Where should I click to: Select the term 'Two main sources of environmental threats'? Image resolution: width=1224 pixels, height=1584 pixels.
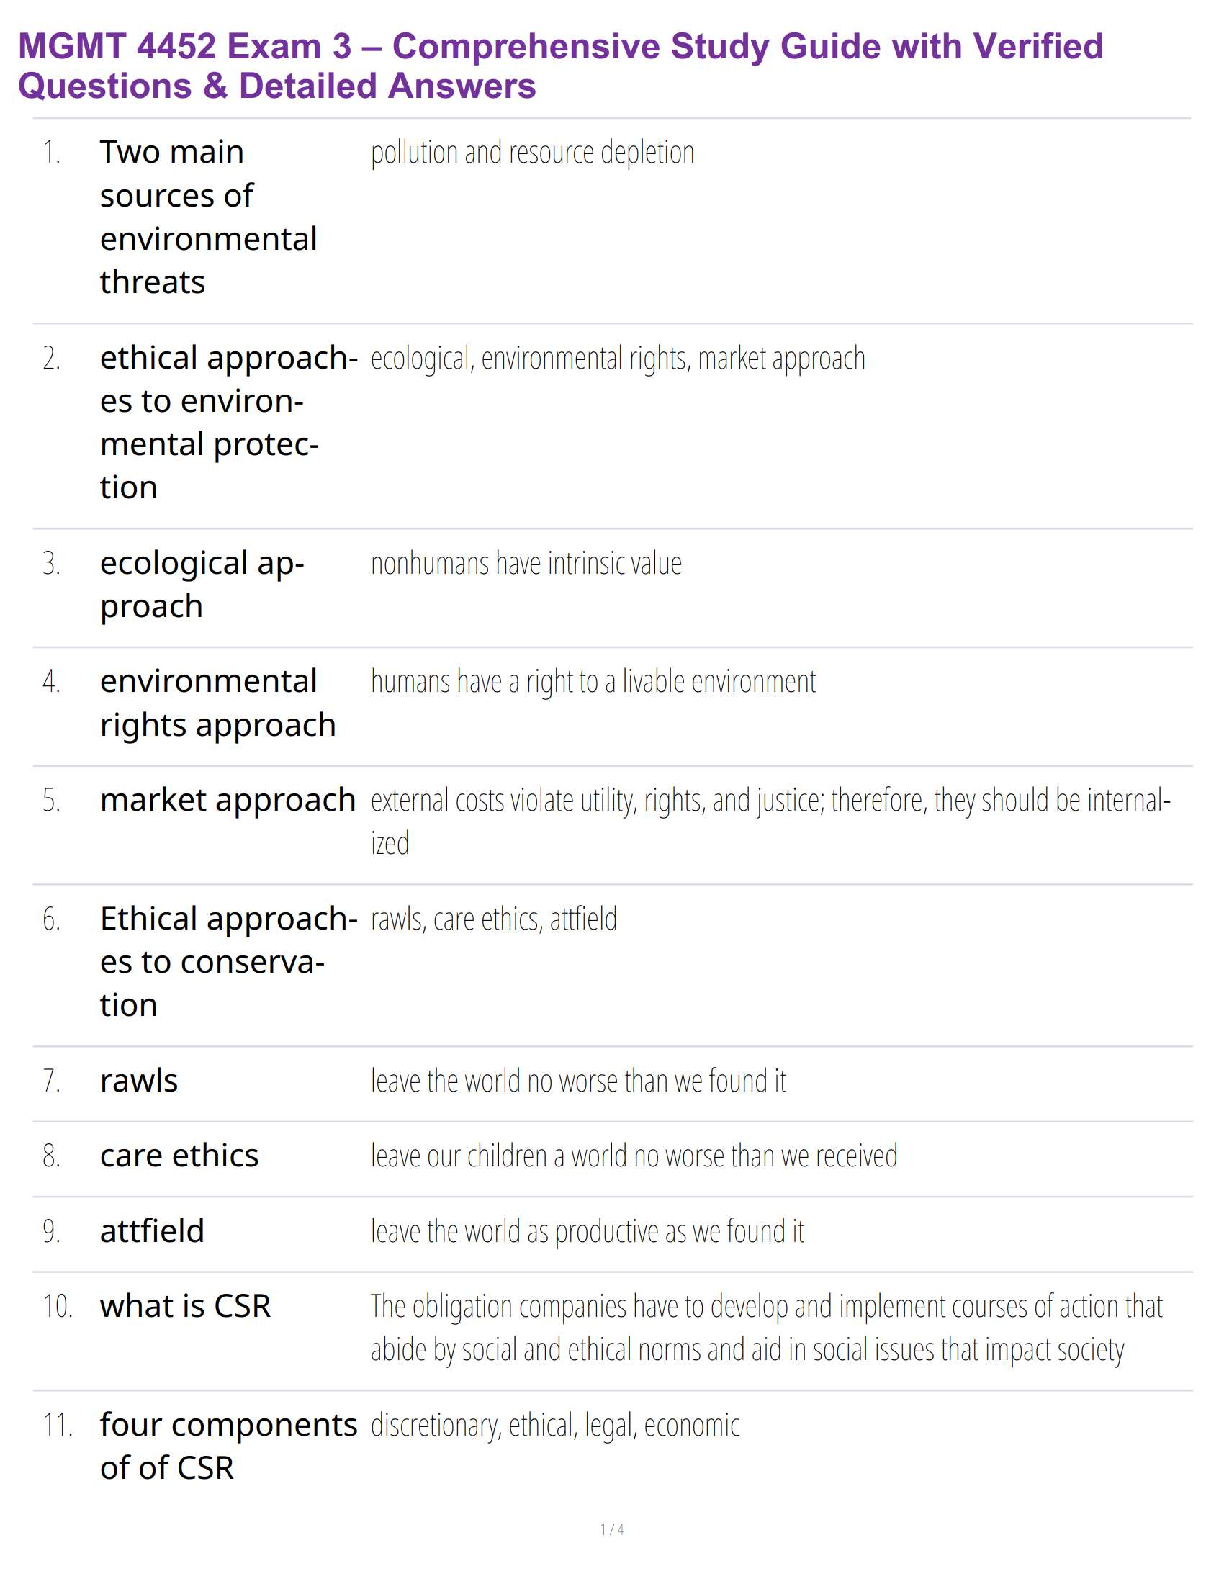[208, 217]
